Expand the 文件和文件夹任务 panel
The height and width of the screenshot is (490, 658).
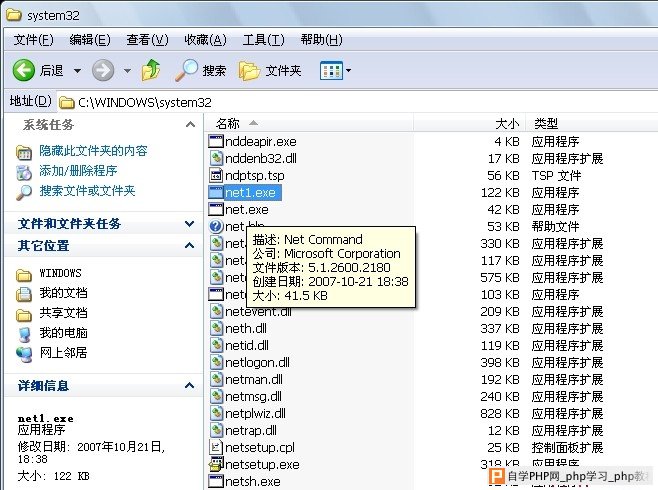pyautogui.click(x=190, y=224)
